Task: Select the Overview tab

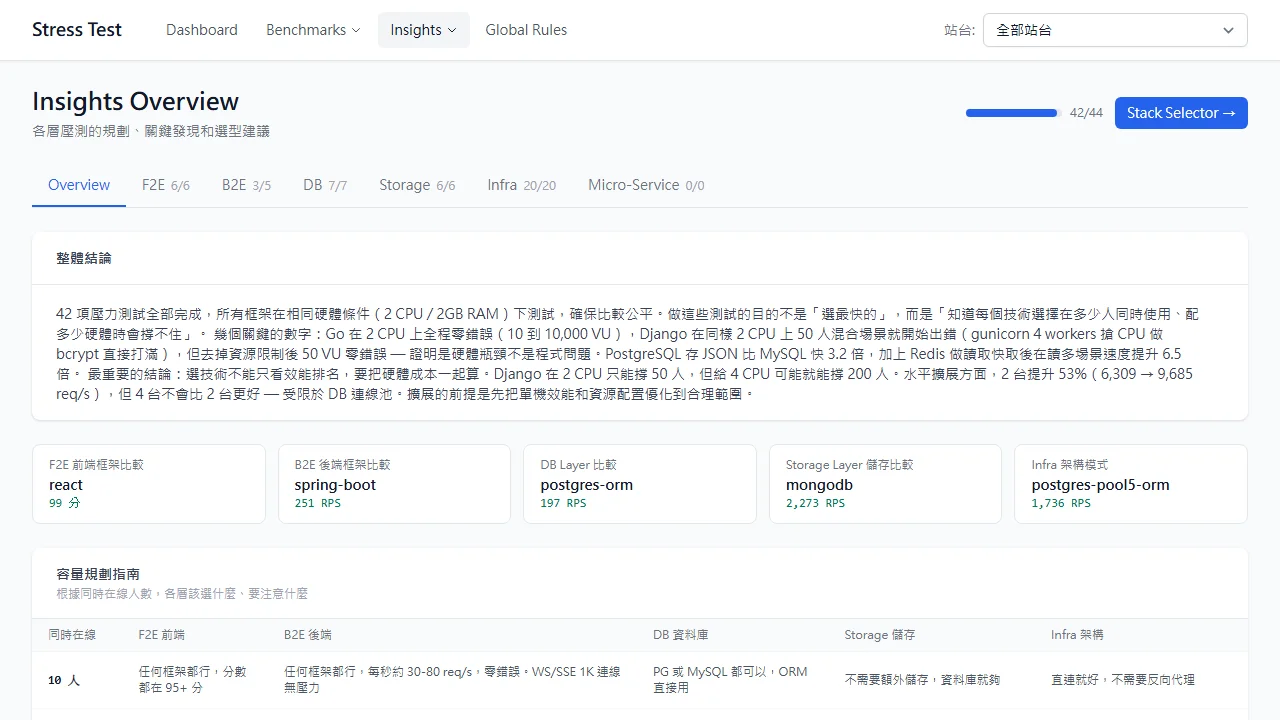Action: click(79, 185)
